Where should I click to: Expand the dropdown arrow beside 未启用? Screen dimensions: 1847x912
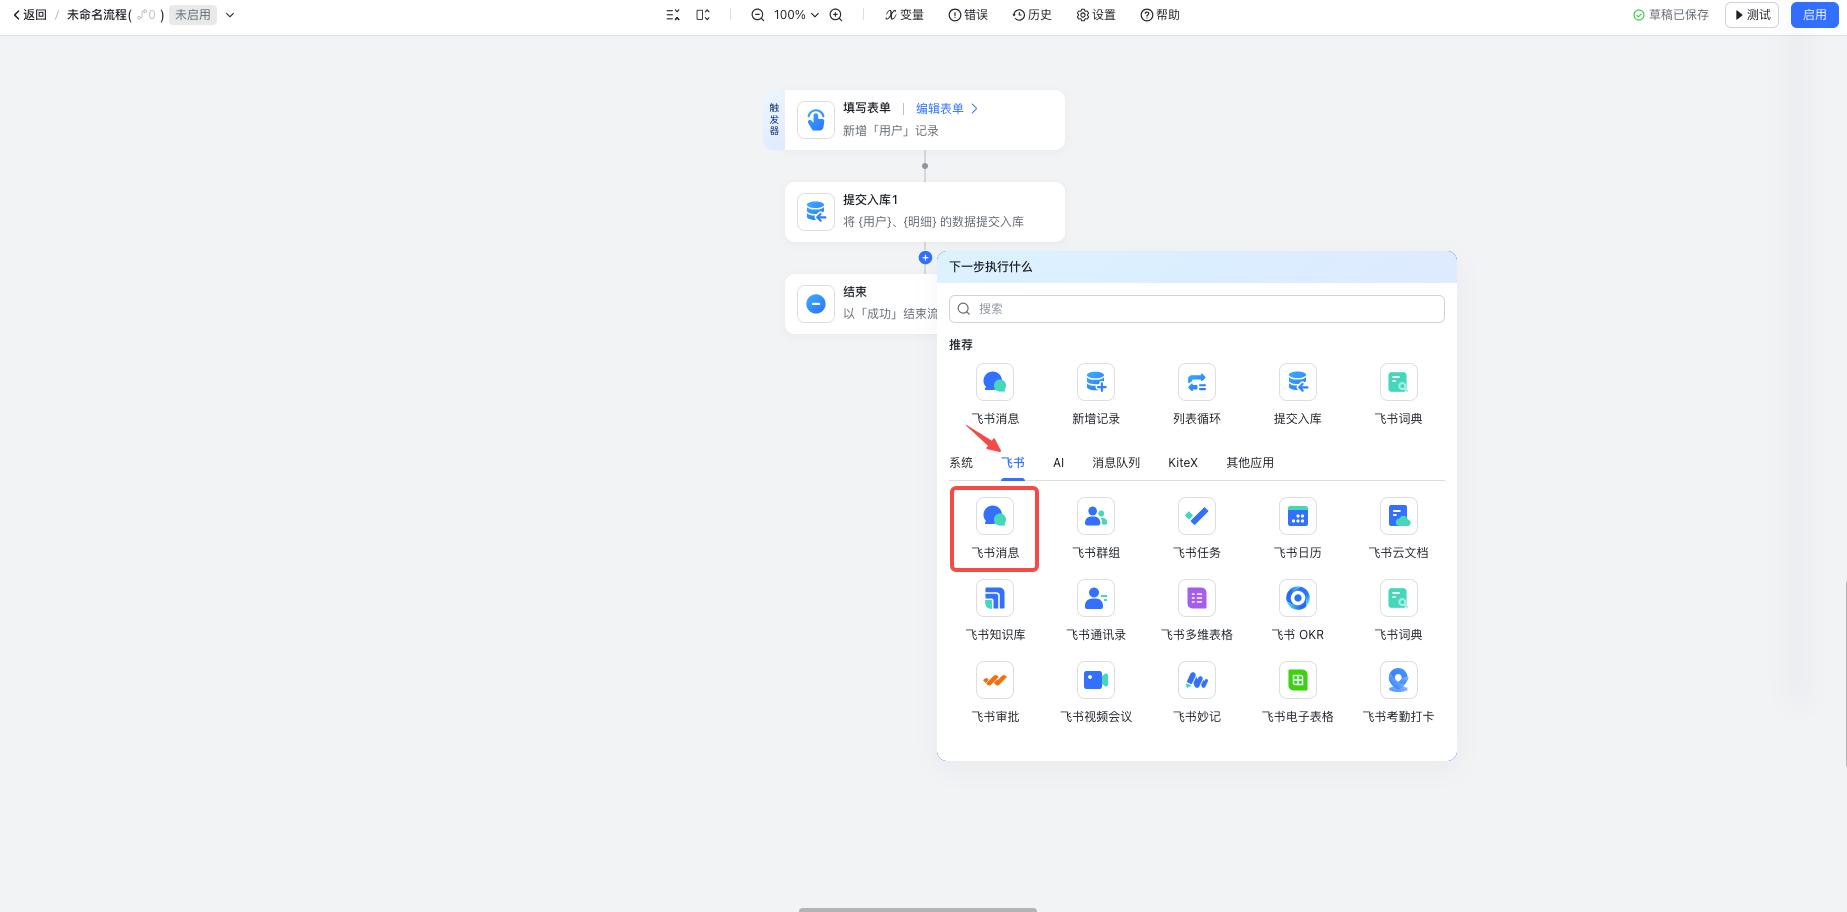coord(230,15)
